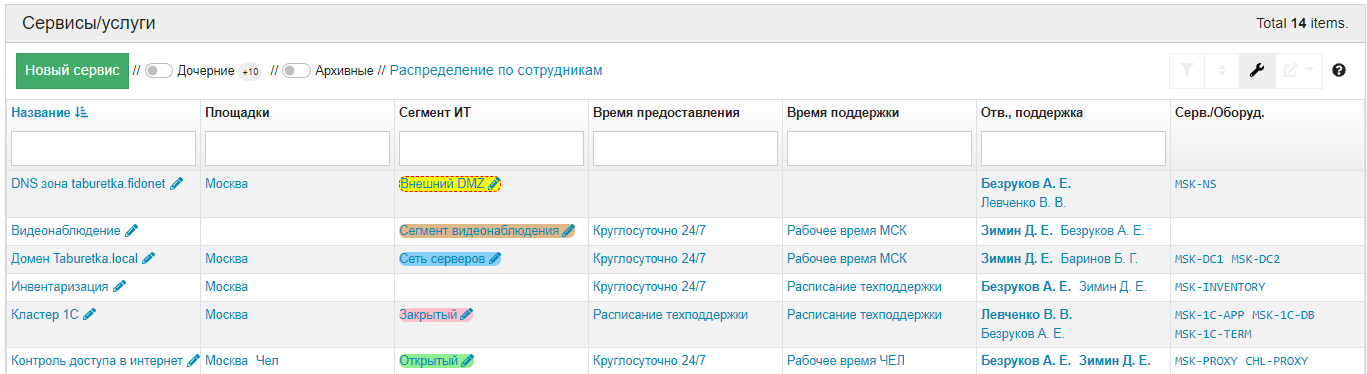Click pencil icon next to Видеонаблюдение
The height and width of the screenshot is (374, 1367).
pyautogui.click(x=131, y=230)
